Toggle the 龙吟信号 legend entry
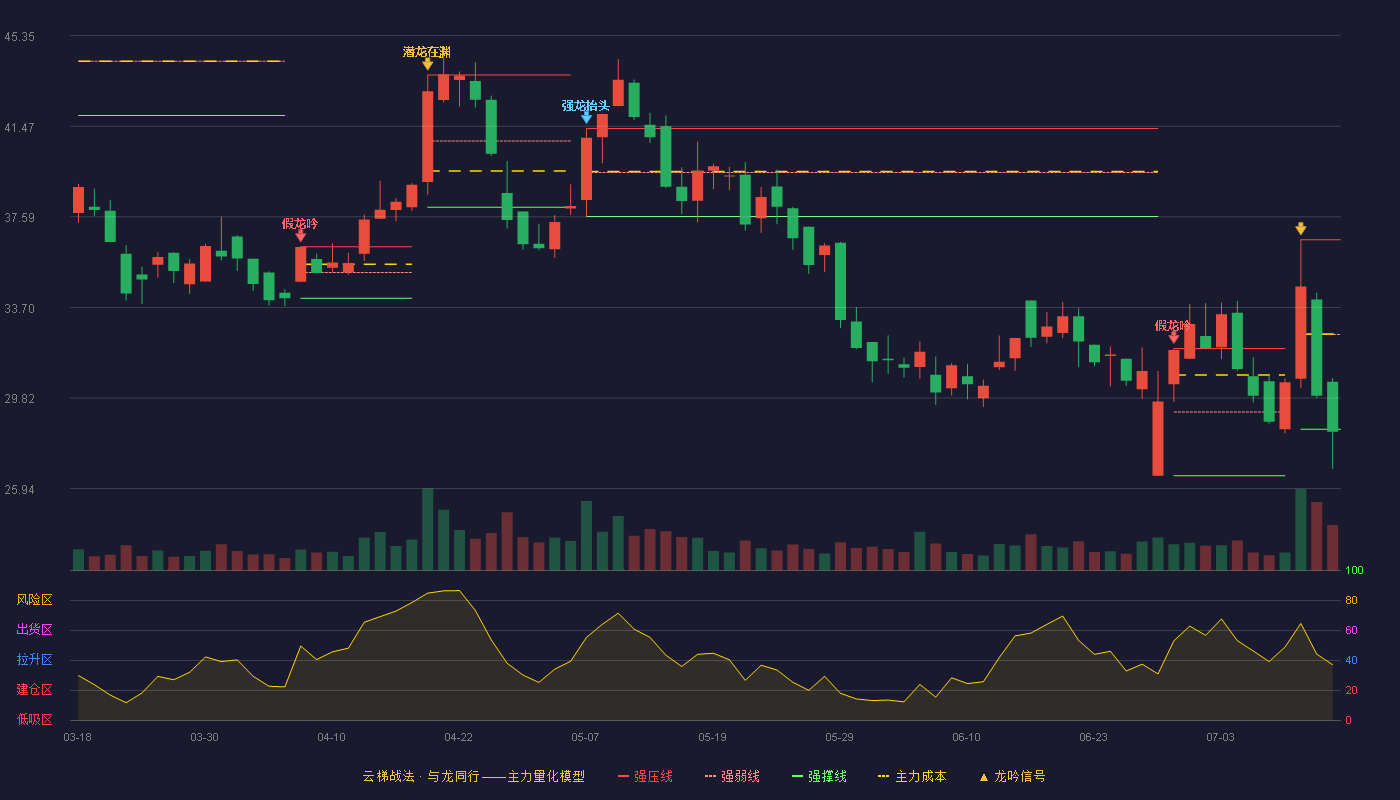The width and height of the screenshot is (1400, 800). (1012, 776)
